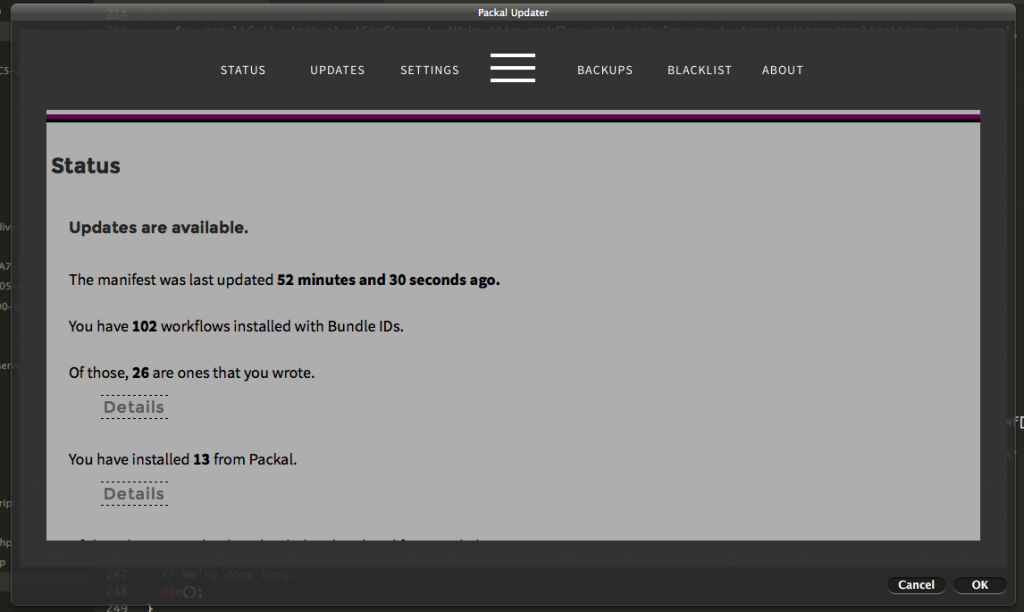
Task: Click the '26 are ones that you wrote' line
Action: 191,373
